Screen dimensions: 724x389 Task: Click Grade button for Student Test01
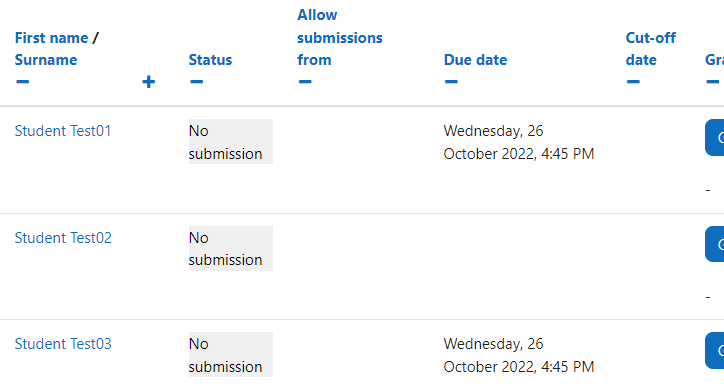point(715,138)
